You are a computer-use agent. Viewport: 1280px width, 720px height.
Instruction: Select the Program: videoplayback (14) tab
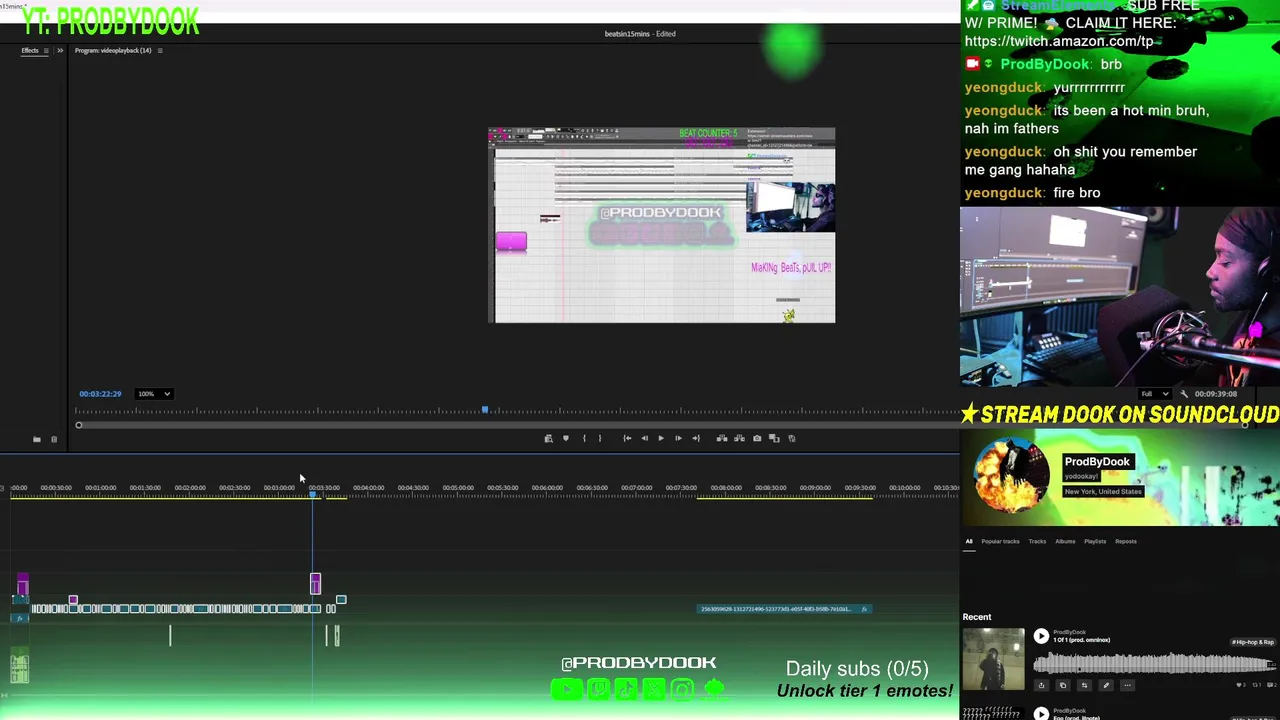[x=113, y=50]
